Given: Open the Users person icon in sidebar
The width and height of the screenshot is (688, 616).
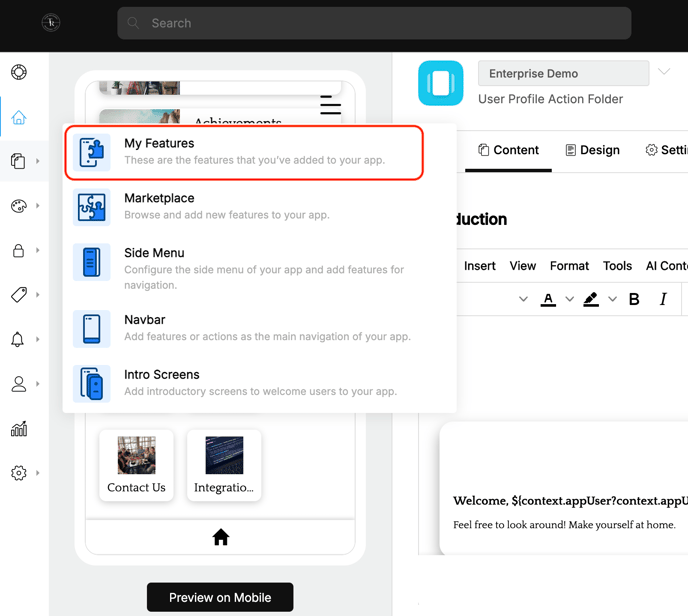Looking at the screenshot, I should coord(18,384).
